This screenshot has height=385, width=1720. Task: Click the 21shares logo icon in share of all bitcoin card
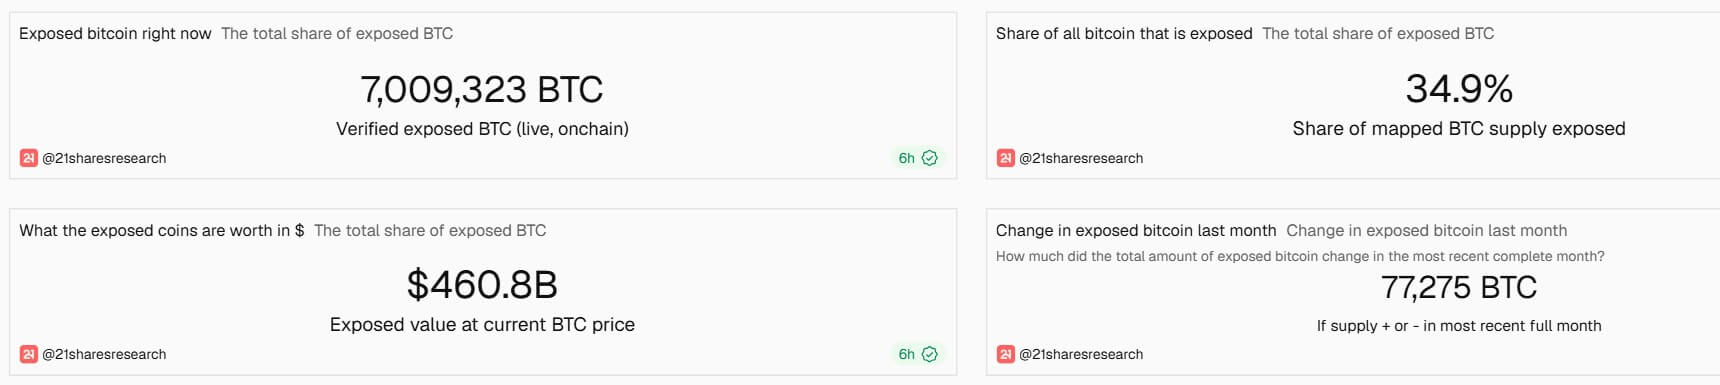point(1005,158)
